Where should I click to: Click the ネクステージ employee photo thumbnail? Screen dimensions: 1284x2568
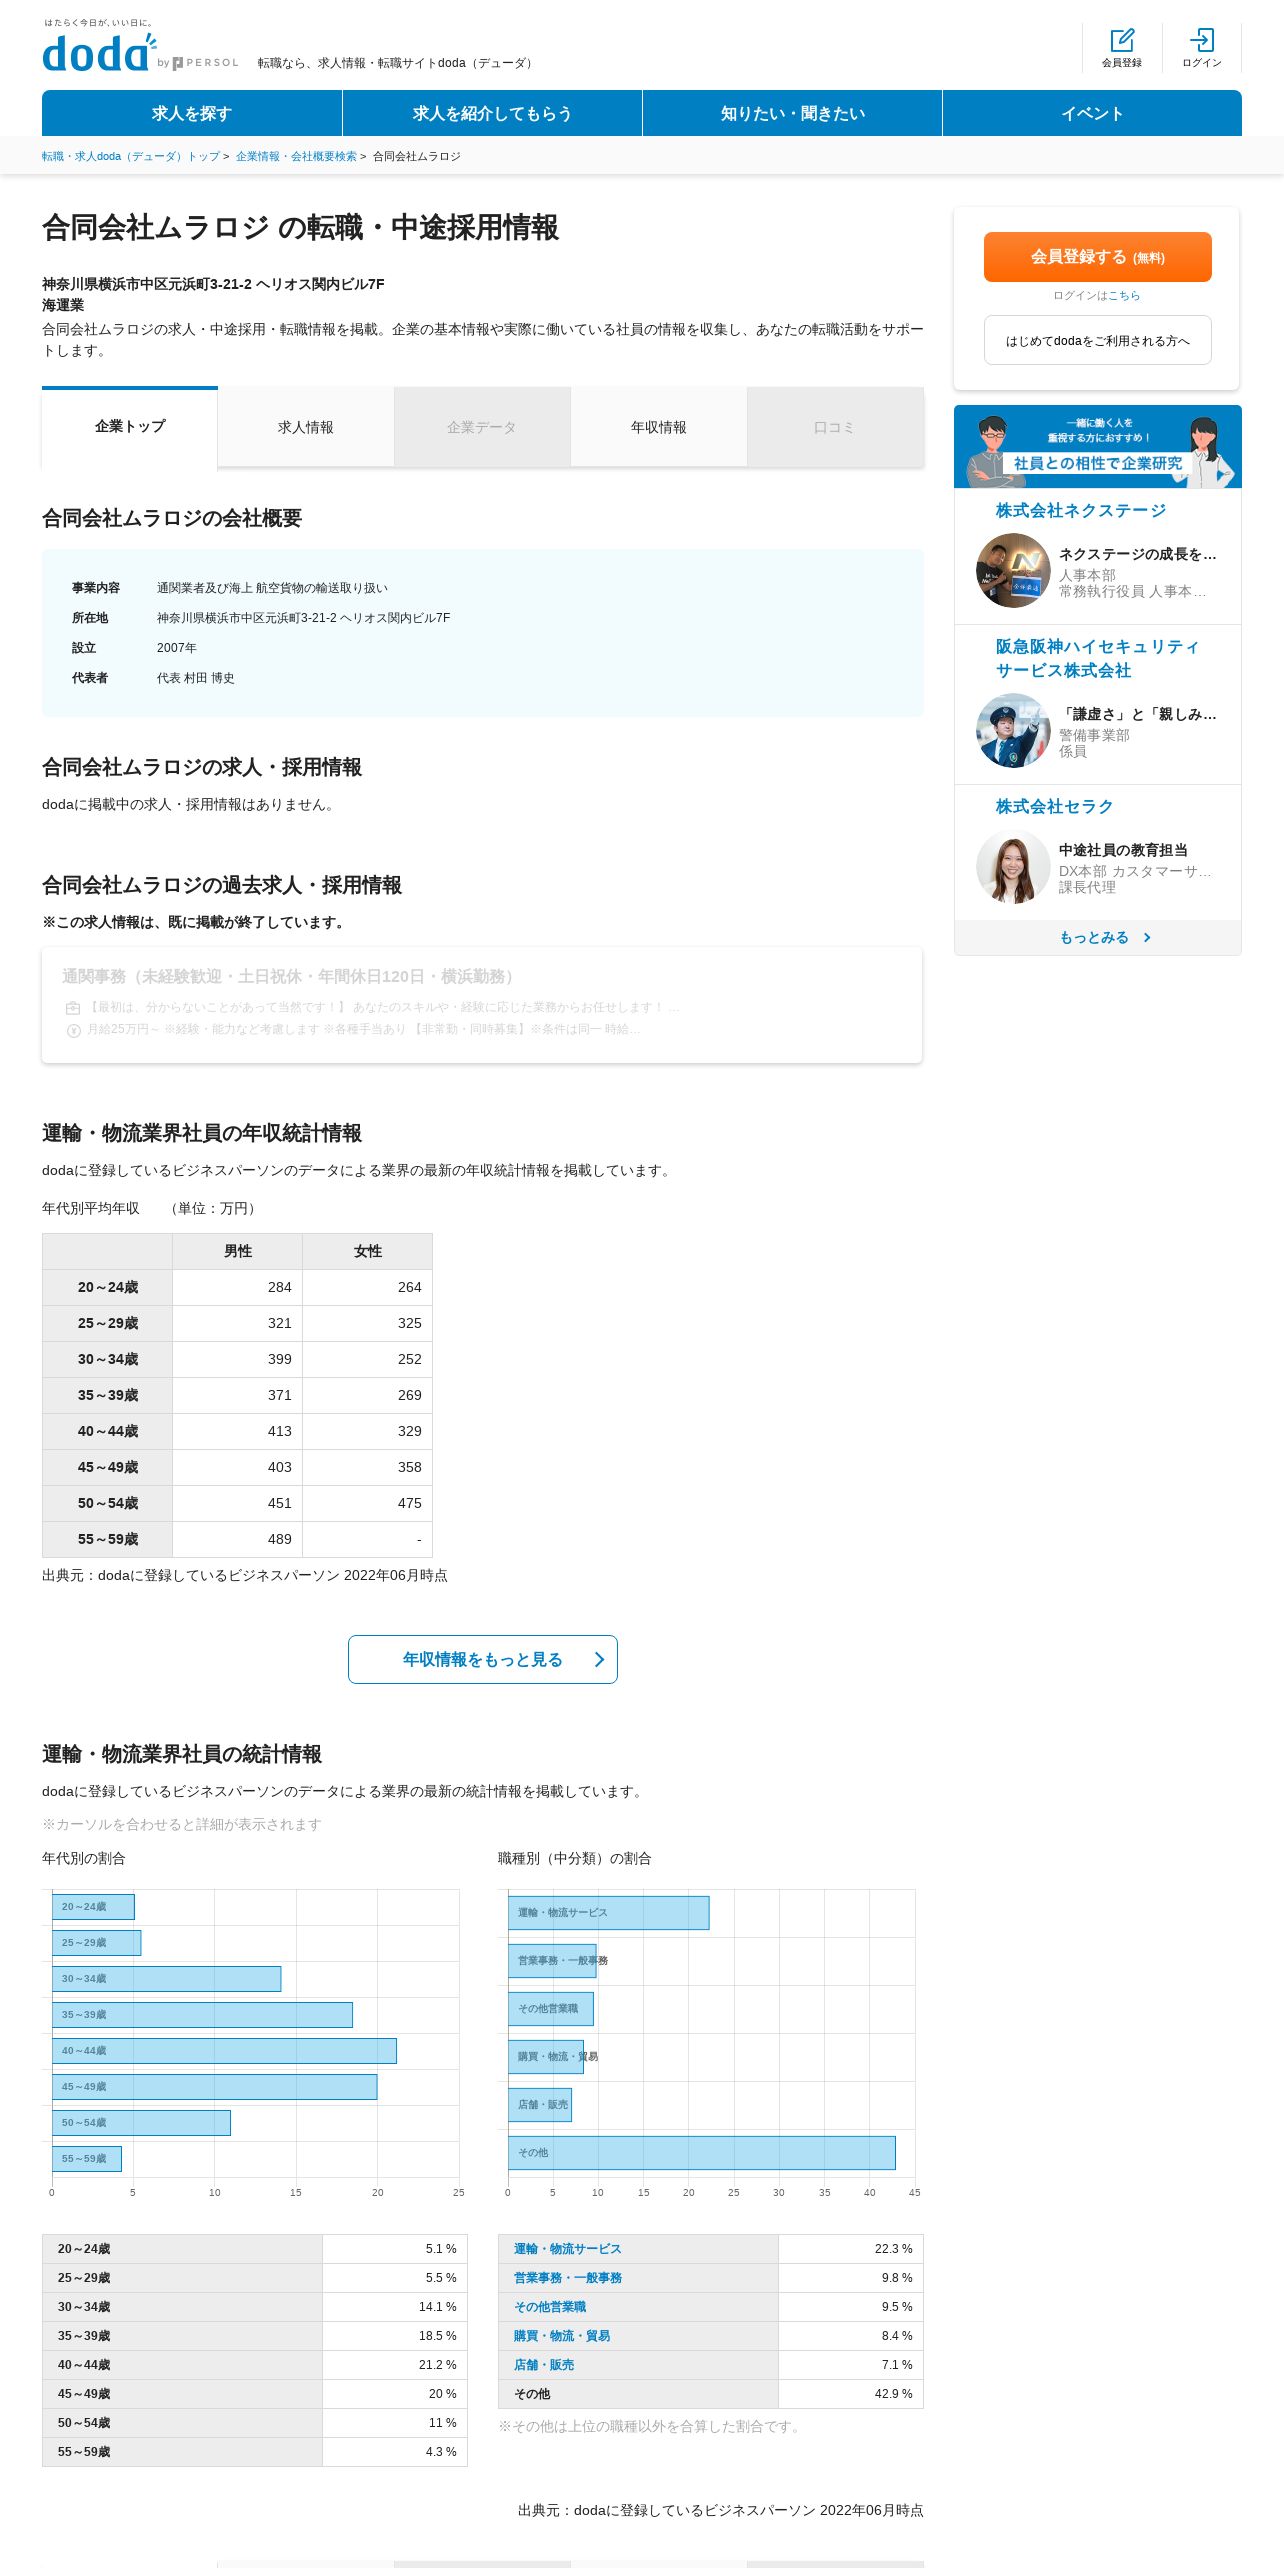pos(1013,570)
